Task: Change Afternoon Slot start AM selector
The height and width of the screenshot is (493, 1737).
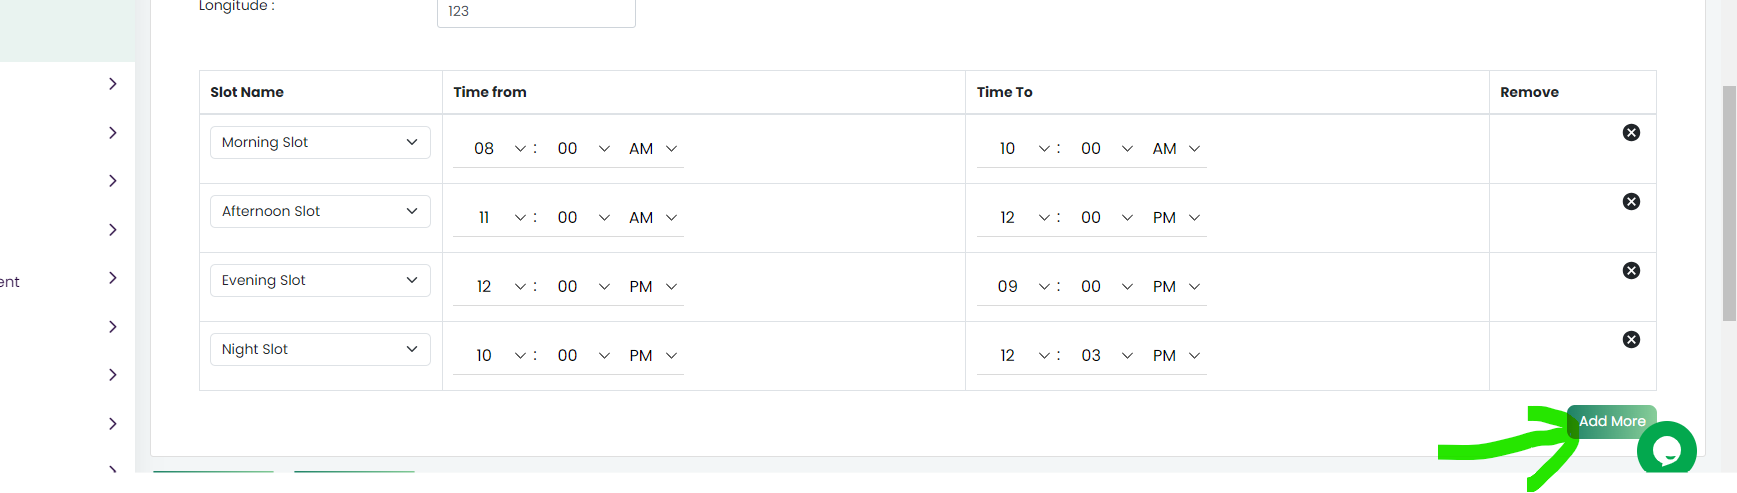Action: point(652,217)
